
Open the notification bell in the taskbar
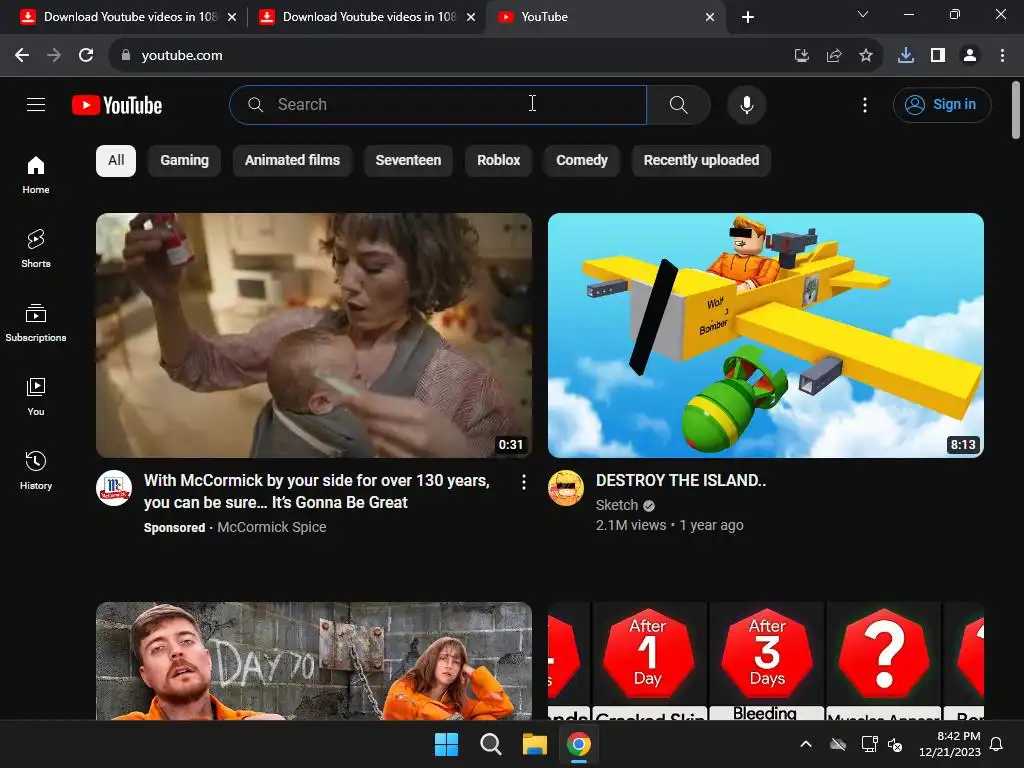click(x=997, y=744)
